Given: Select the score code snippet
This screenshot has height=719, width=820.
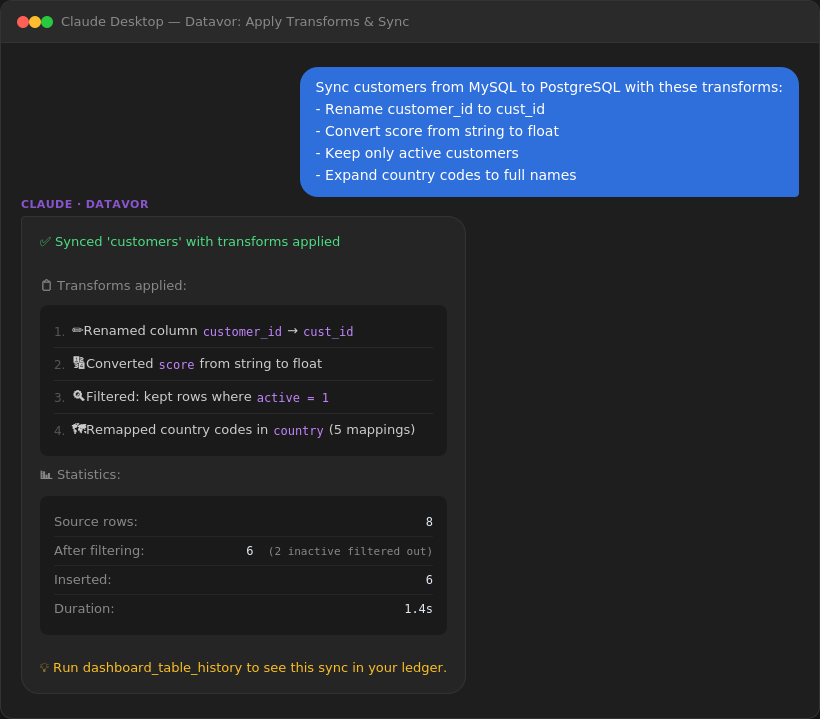Looking at the screenshot, I should tap(176, 364).
